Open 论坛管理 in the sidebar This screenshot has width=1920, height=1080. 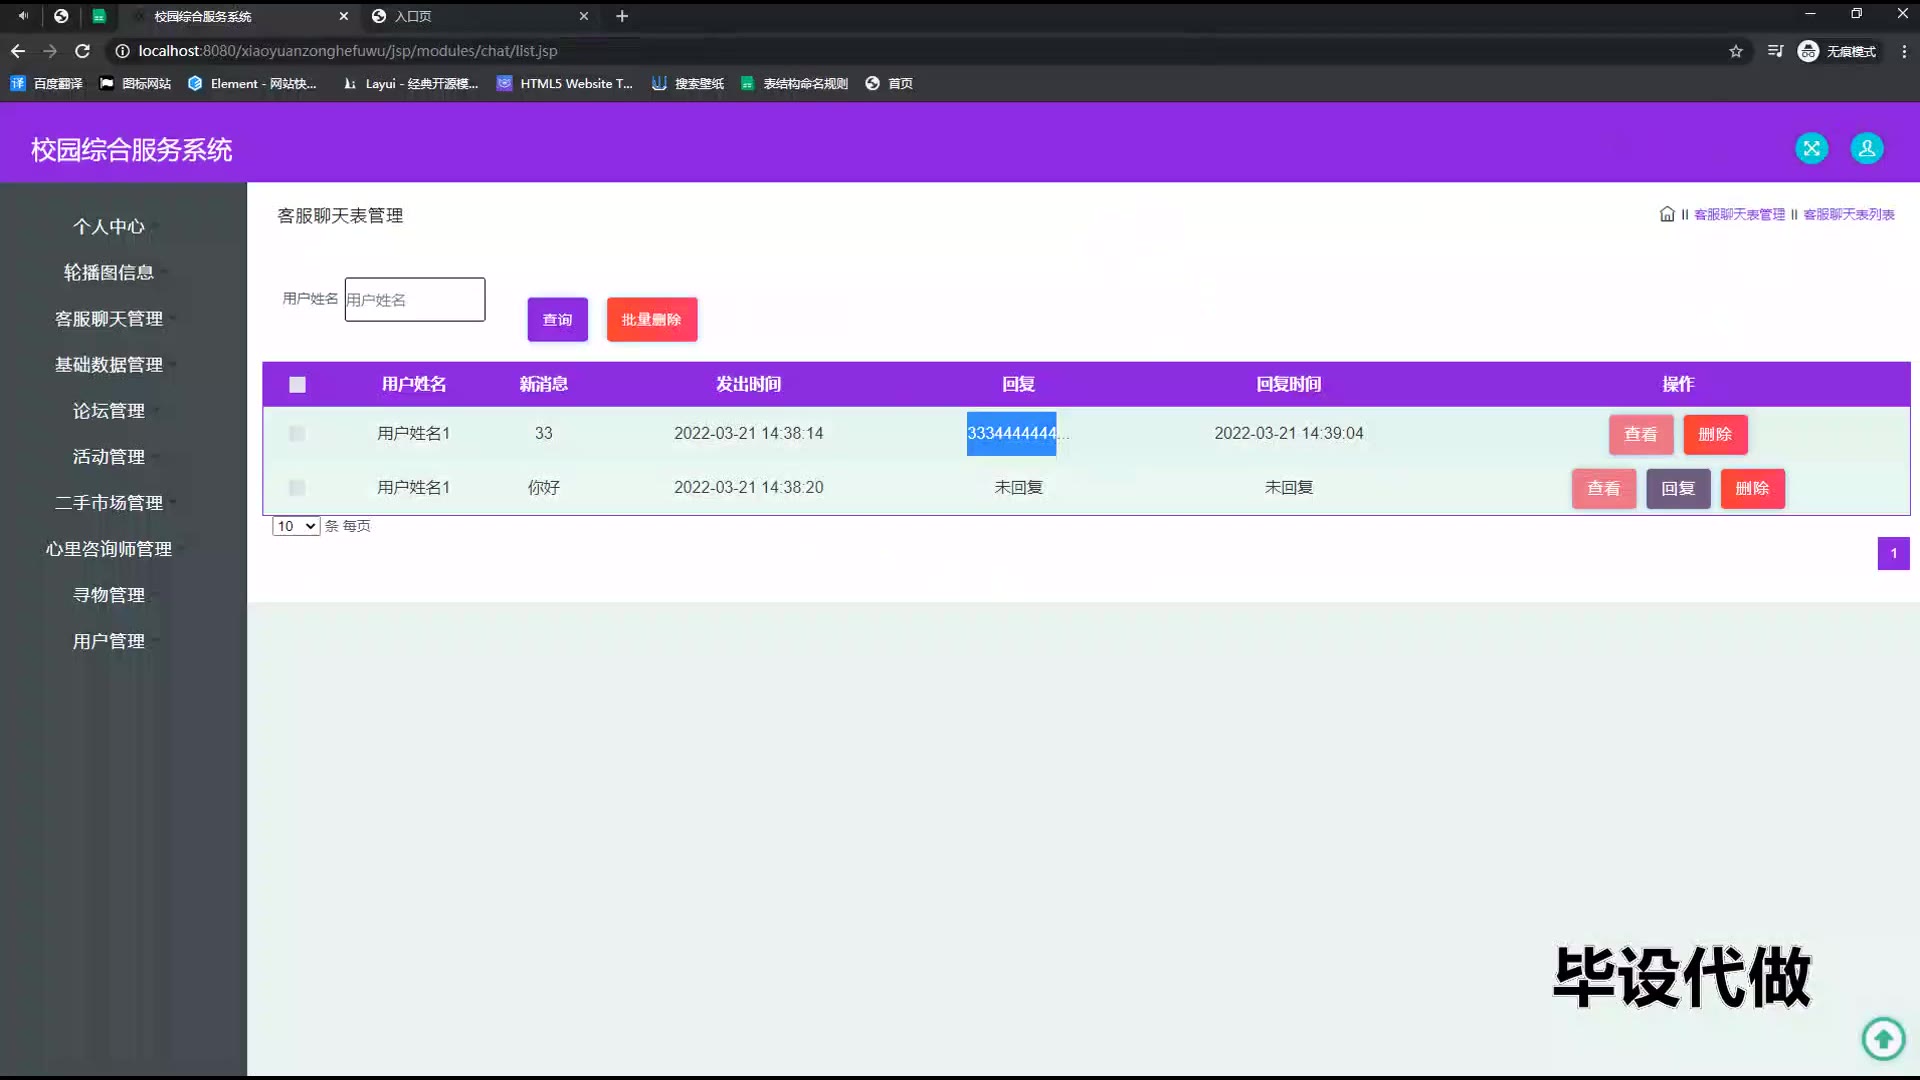pyautogui.click(x=109, y=411)
